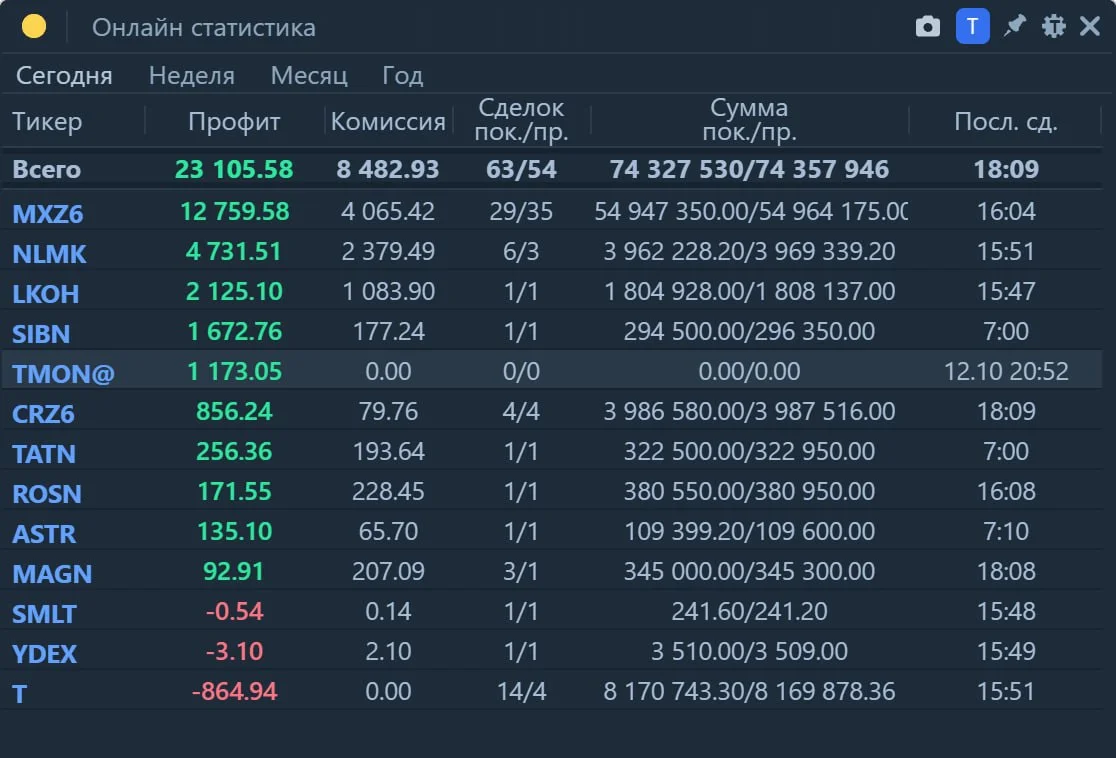Select the LKOH ticker
The image size is (1116, 758).
pos(46,294)
